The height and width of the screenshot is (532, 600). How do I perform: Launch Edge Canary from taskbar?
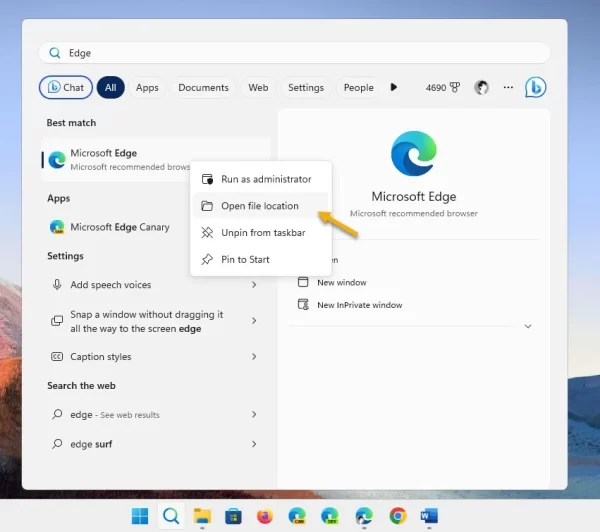tap(297, 516)
